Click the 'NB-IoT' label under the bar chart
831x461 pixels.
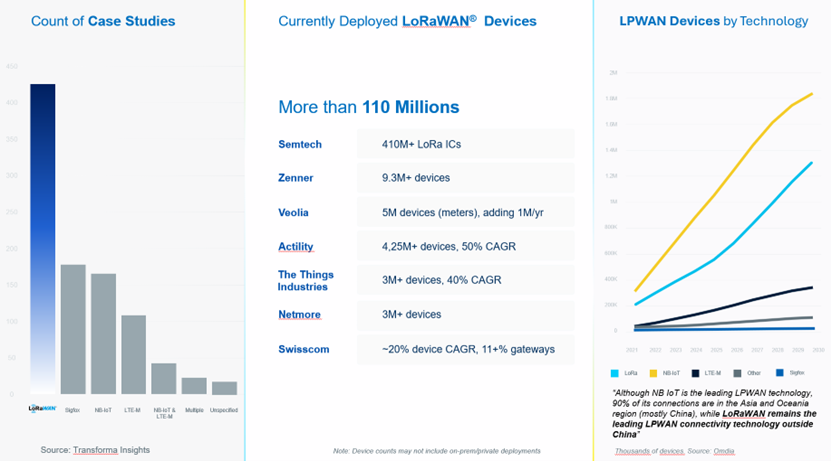[x=103, y=410]
